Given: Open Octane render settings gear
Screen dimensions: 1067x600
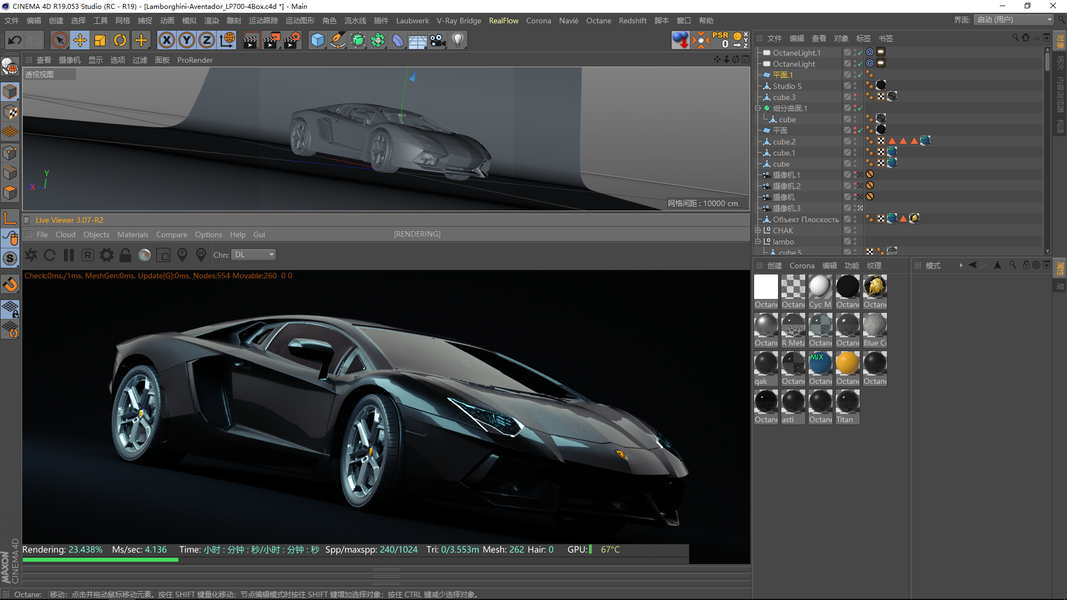Looking at the screenshot, I should click(106, 255).
